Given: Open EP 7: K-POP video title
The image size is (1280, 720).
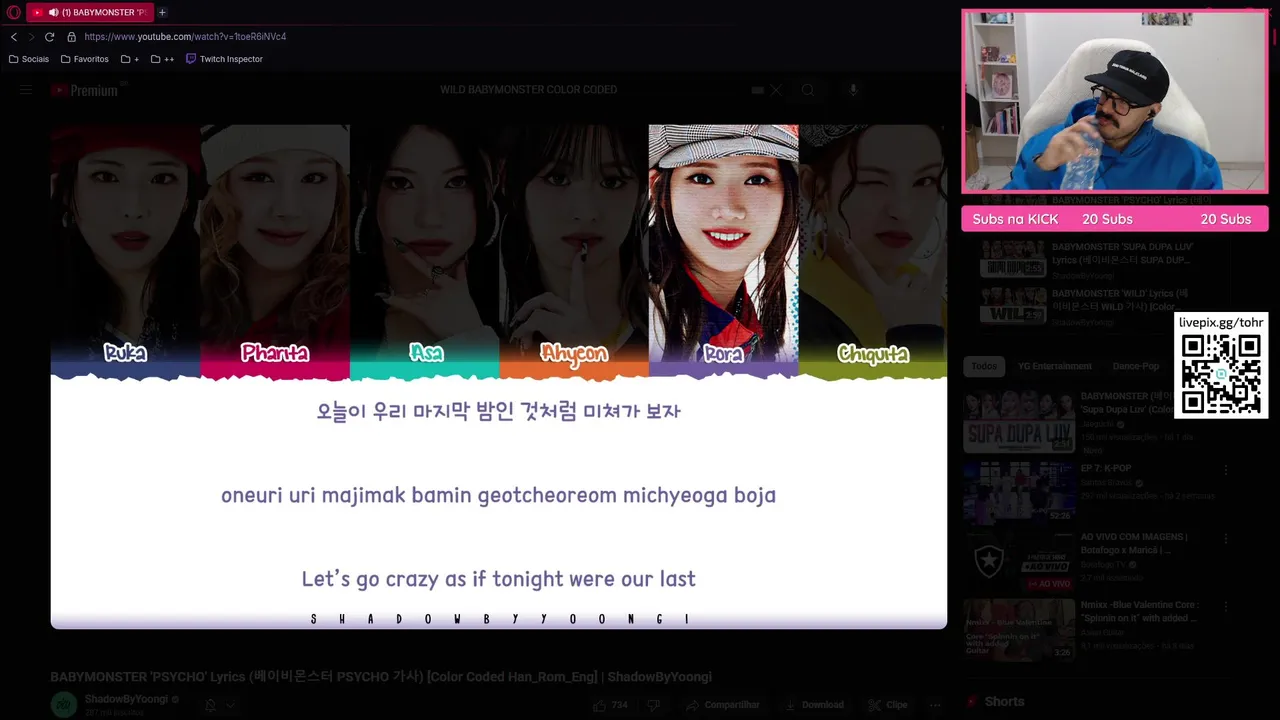Looking at the screenshot, I should (1106, 468).
